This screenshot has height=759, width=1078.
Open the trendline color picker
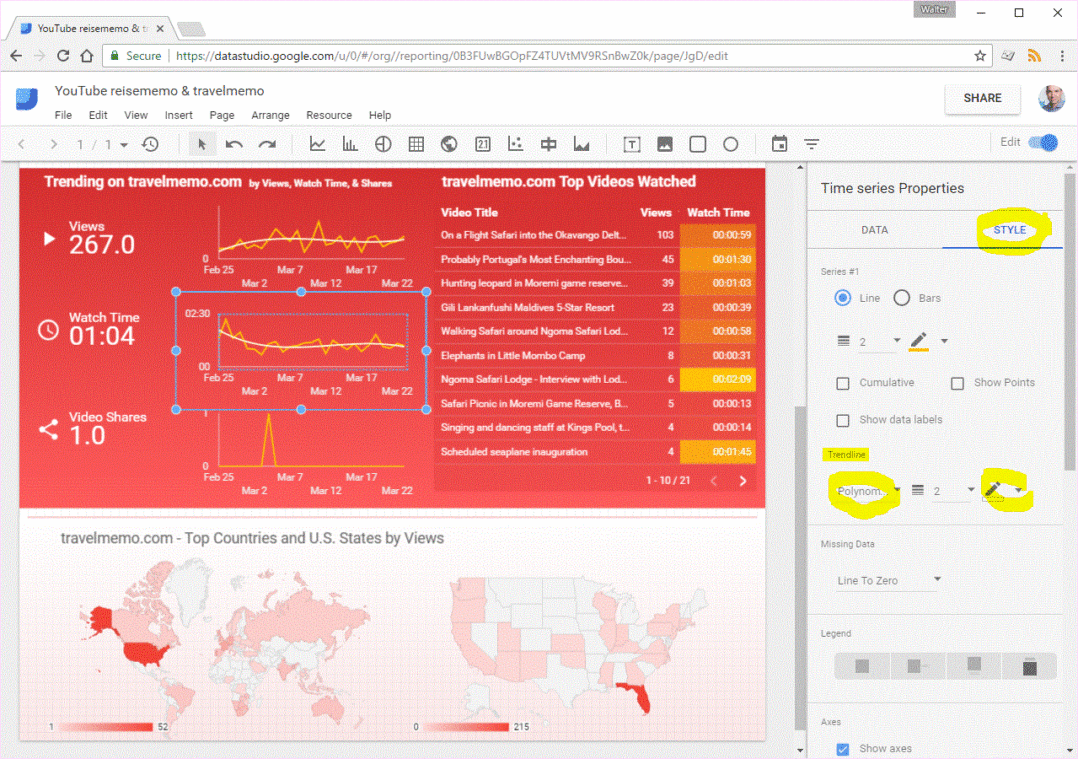(x=1002, y=490)
